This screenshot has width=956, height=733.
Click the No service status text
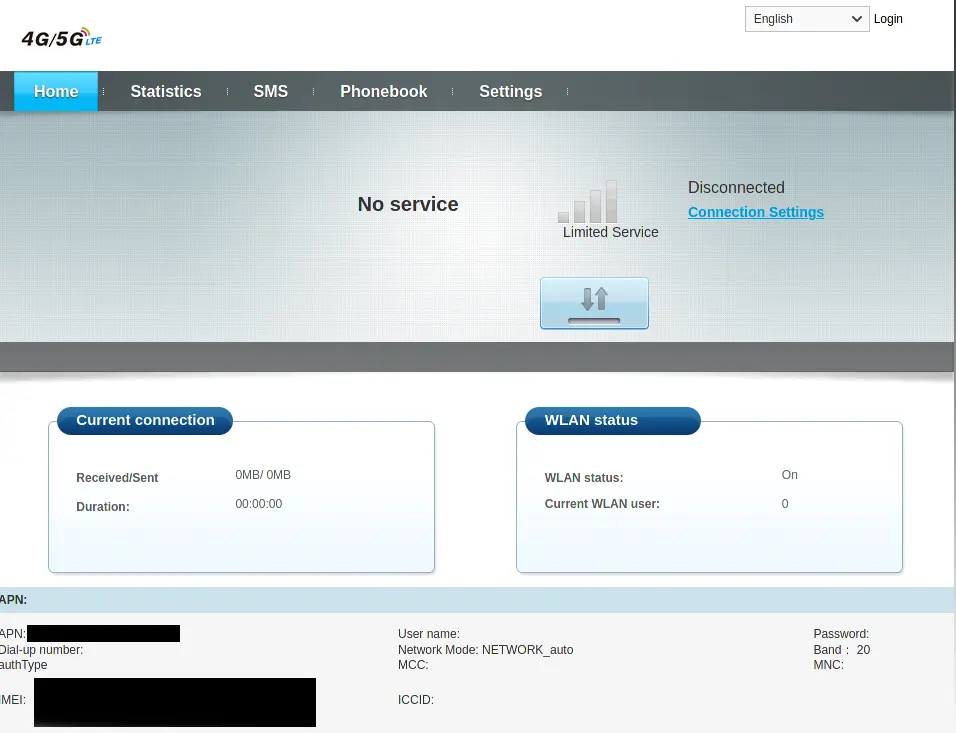(x=408, y=204)
